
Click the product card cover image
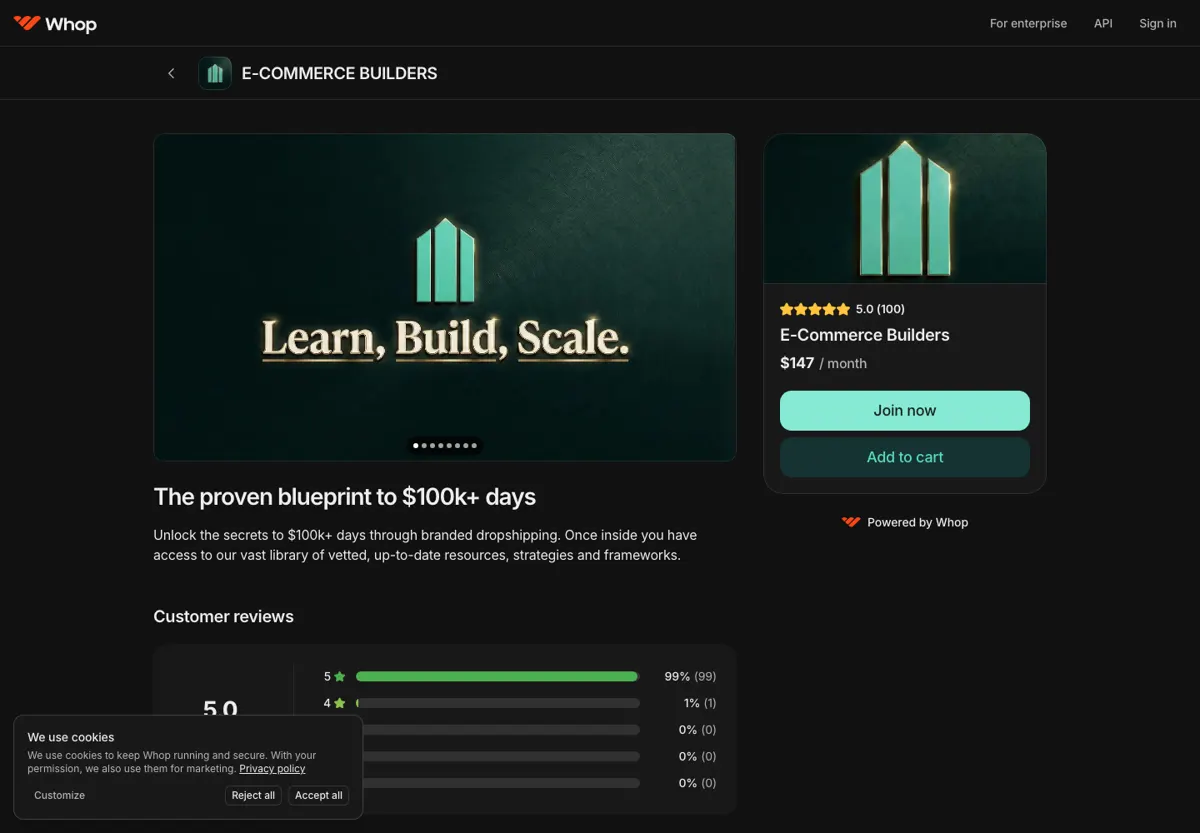[x=905, y=209]
